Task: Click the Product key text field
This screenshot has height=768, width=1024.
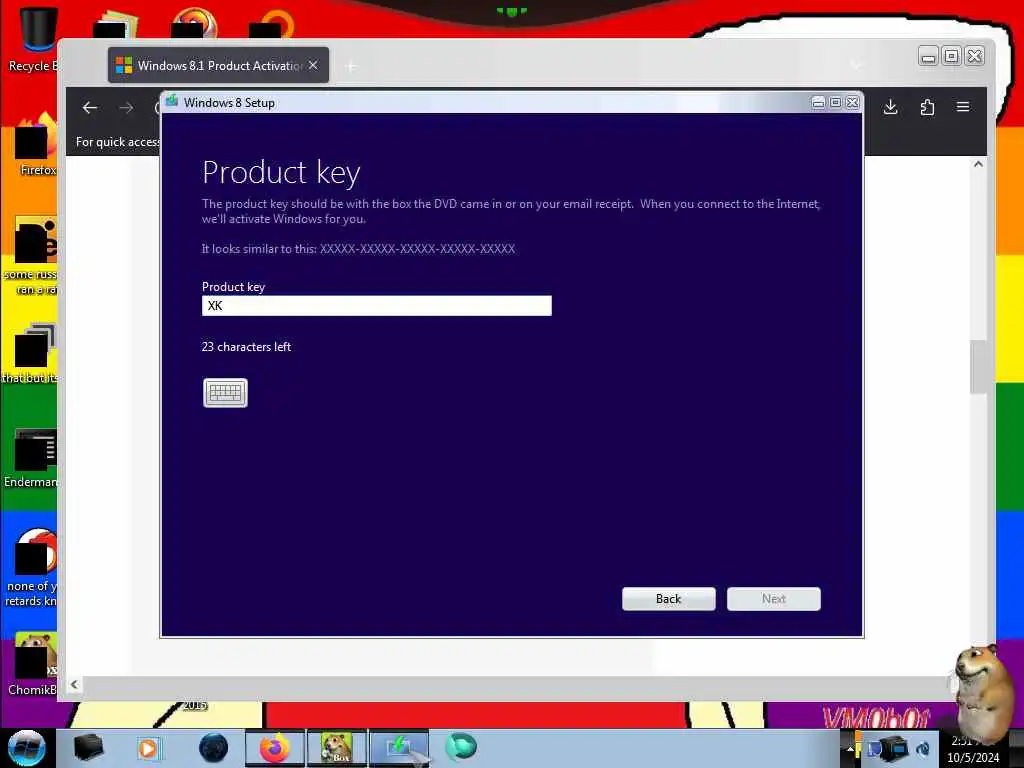Action: pyautogui.click(x=377, y=306)
